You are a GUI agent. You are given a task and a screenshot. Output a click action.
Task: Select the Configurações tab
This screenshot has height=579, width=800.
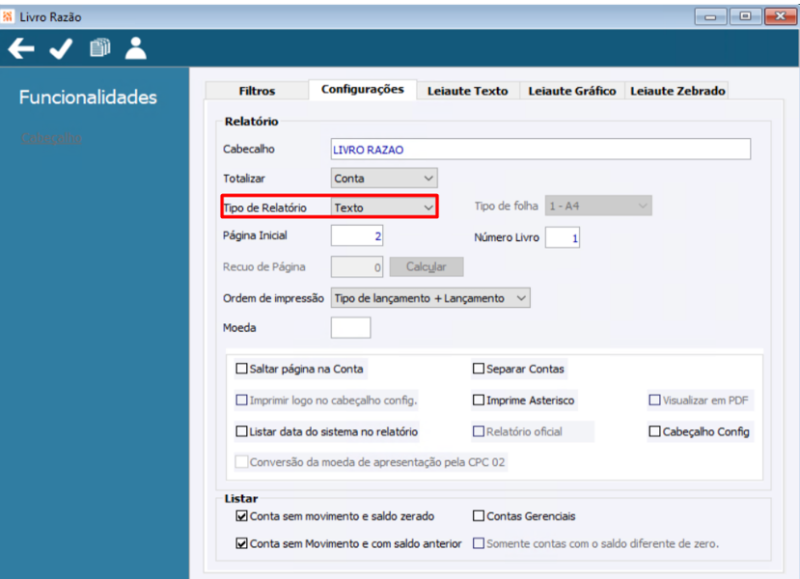pos(362,89)
